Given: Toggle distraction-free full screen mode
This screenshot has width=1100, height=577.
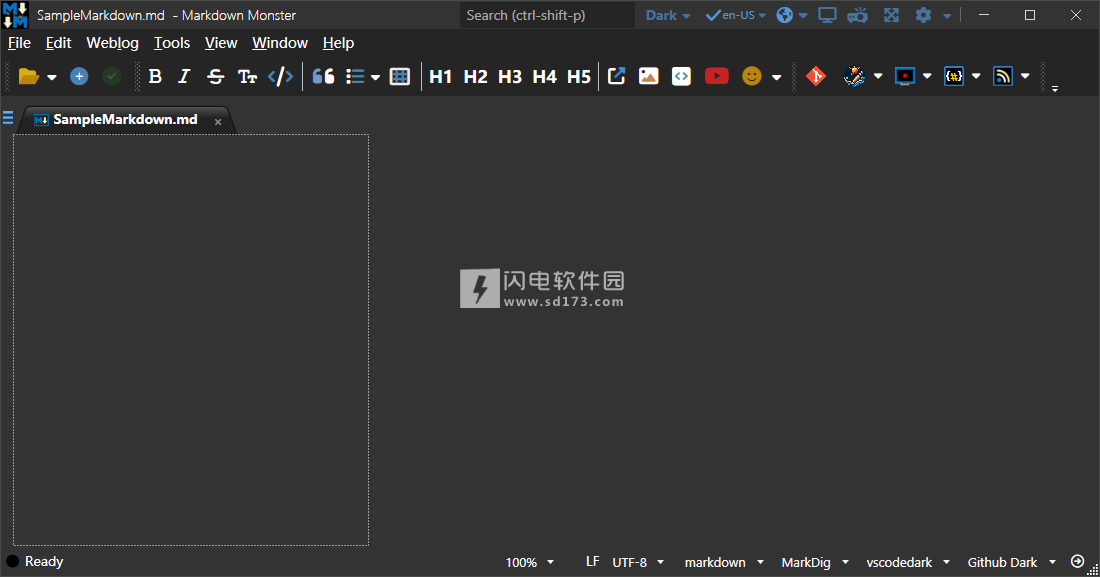Looking at the screenshot, I should click(x=891, y=15).
